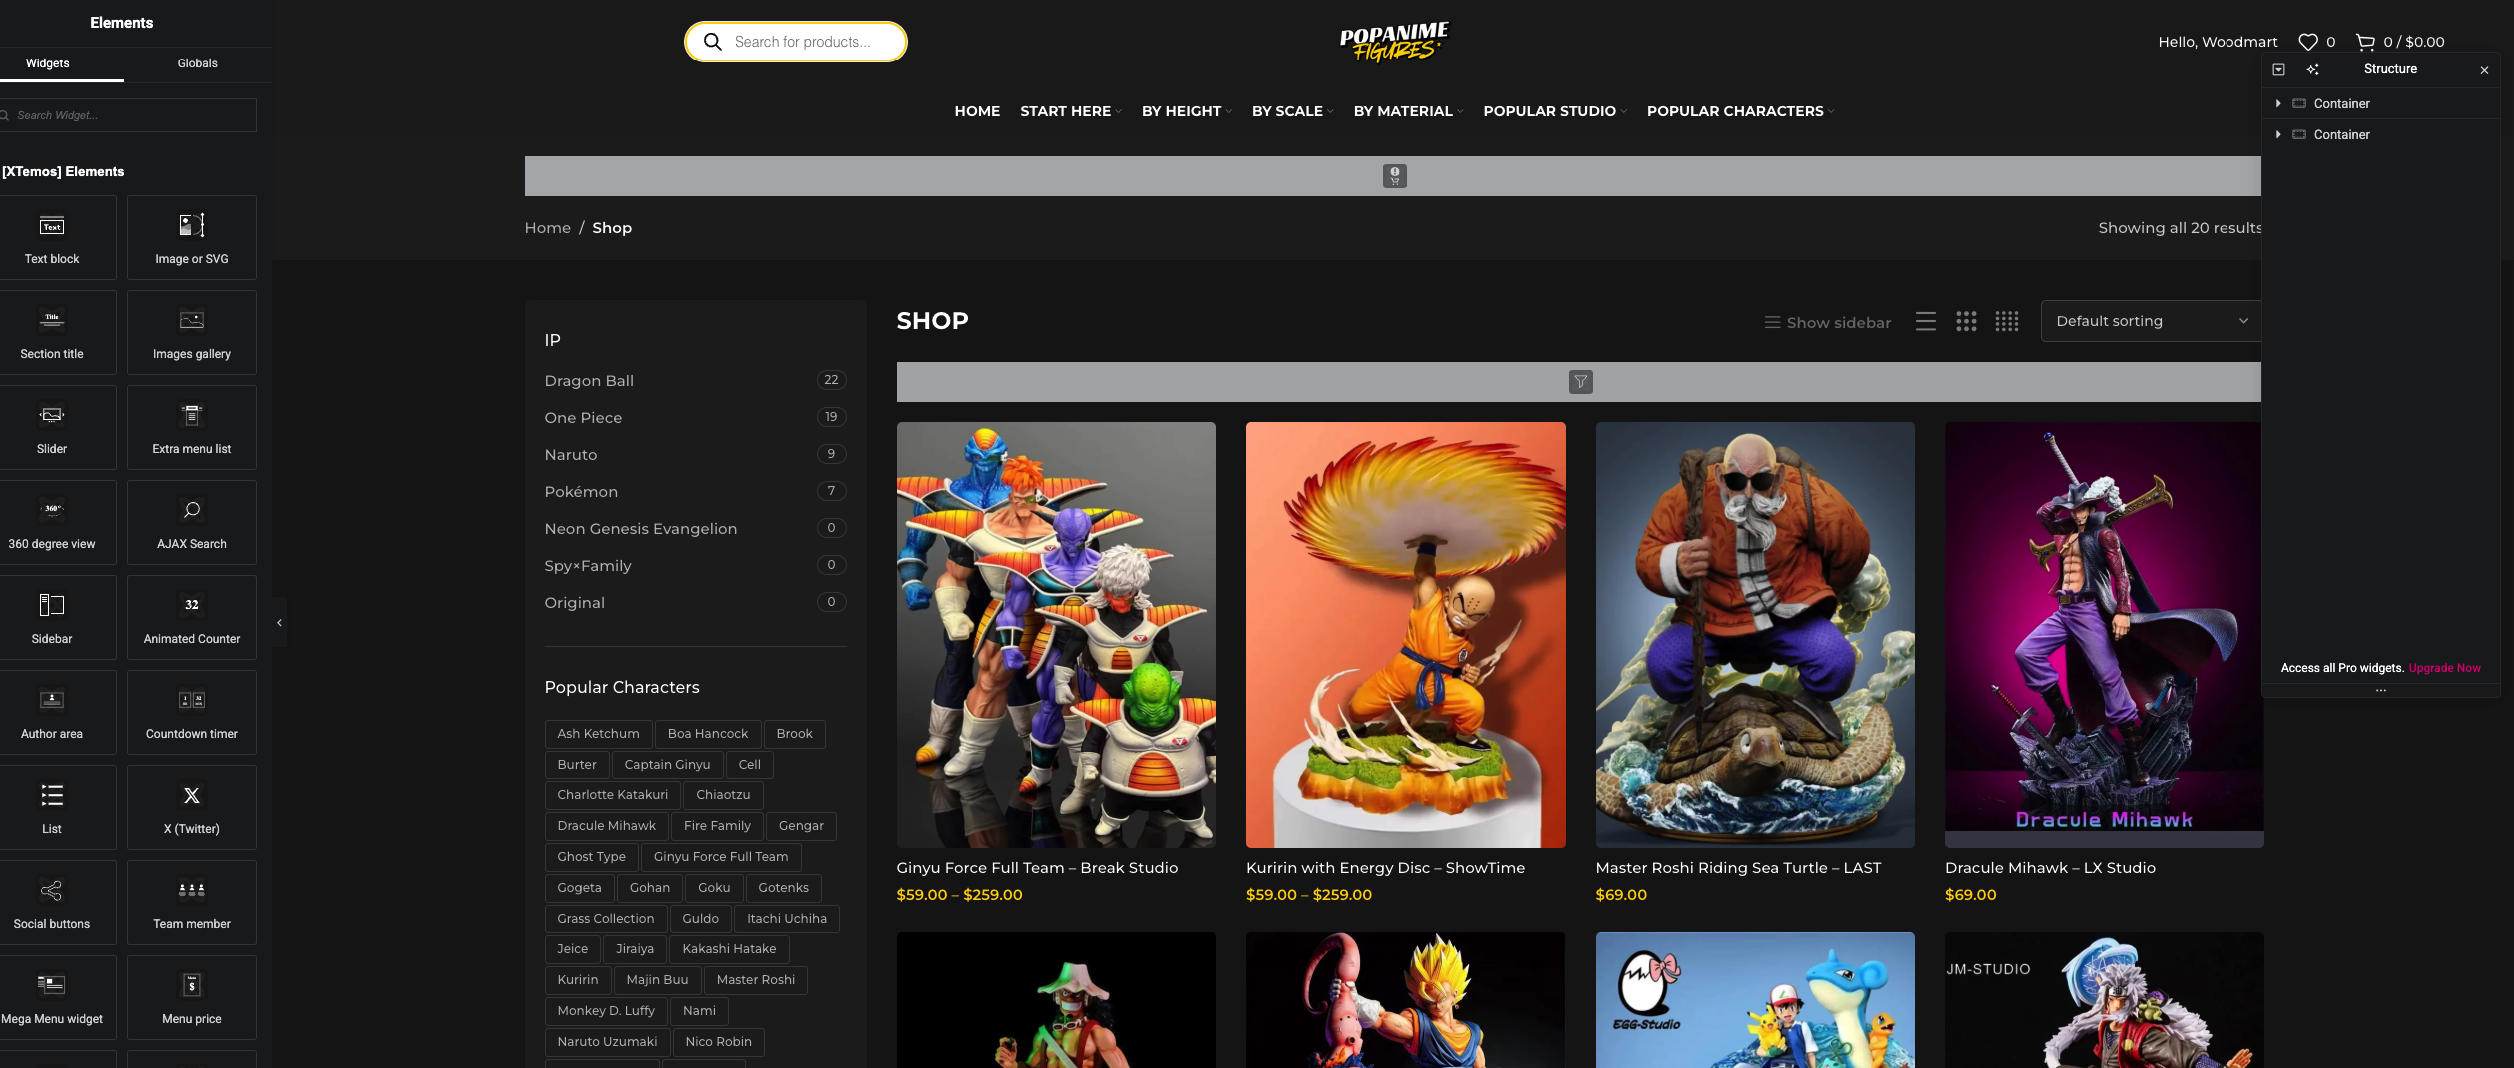Filter by One Piece category
Viewport: 2514px width, 1068px height.
click(x=583, y=418)
